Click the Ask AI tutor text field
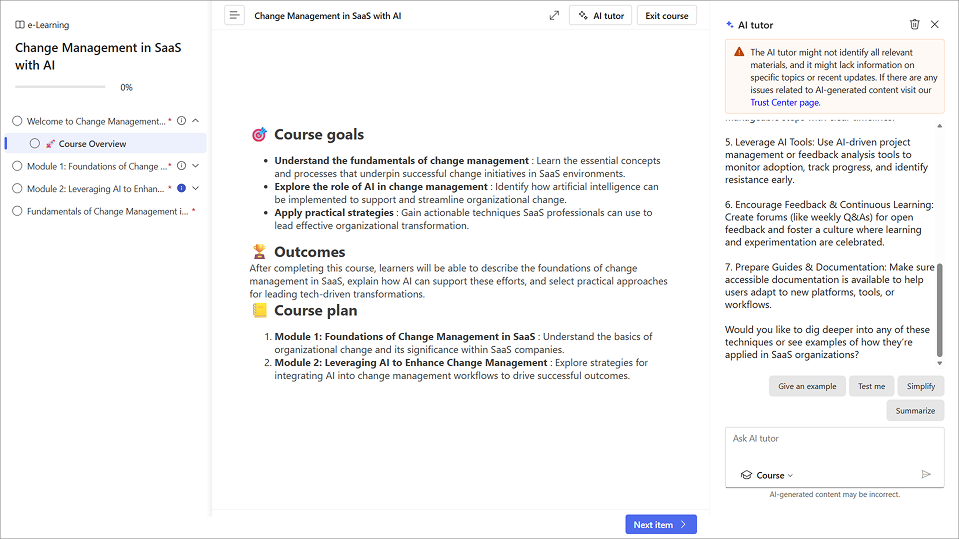The image size is (959, 539). (834, 439)
